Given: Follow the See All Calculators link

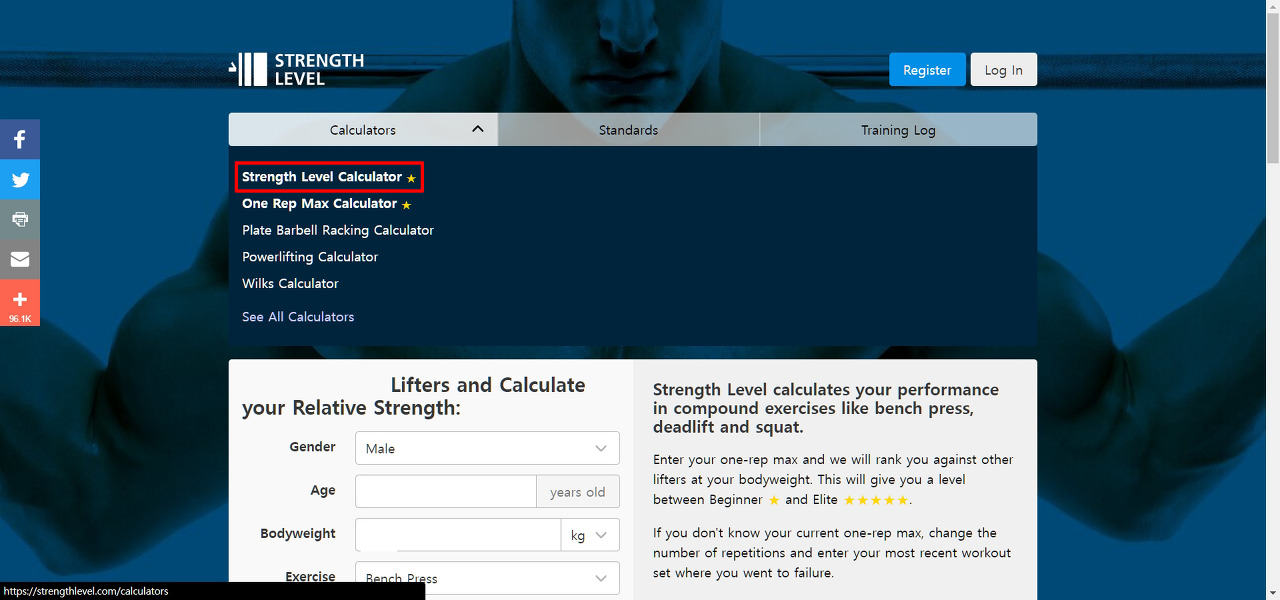Looking at the screenshot, I should coord(298,317).
